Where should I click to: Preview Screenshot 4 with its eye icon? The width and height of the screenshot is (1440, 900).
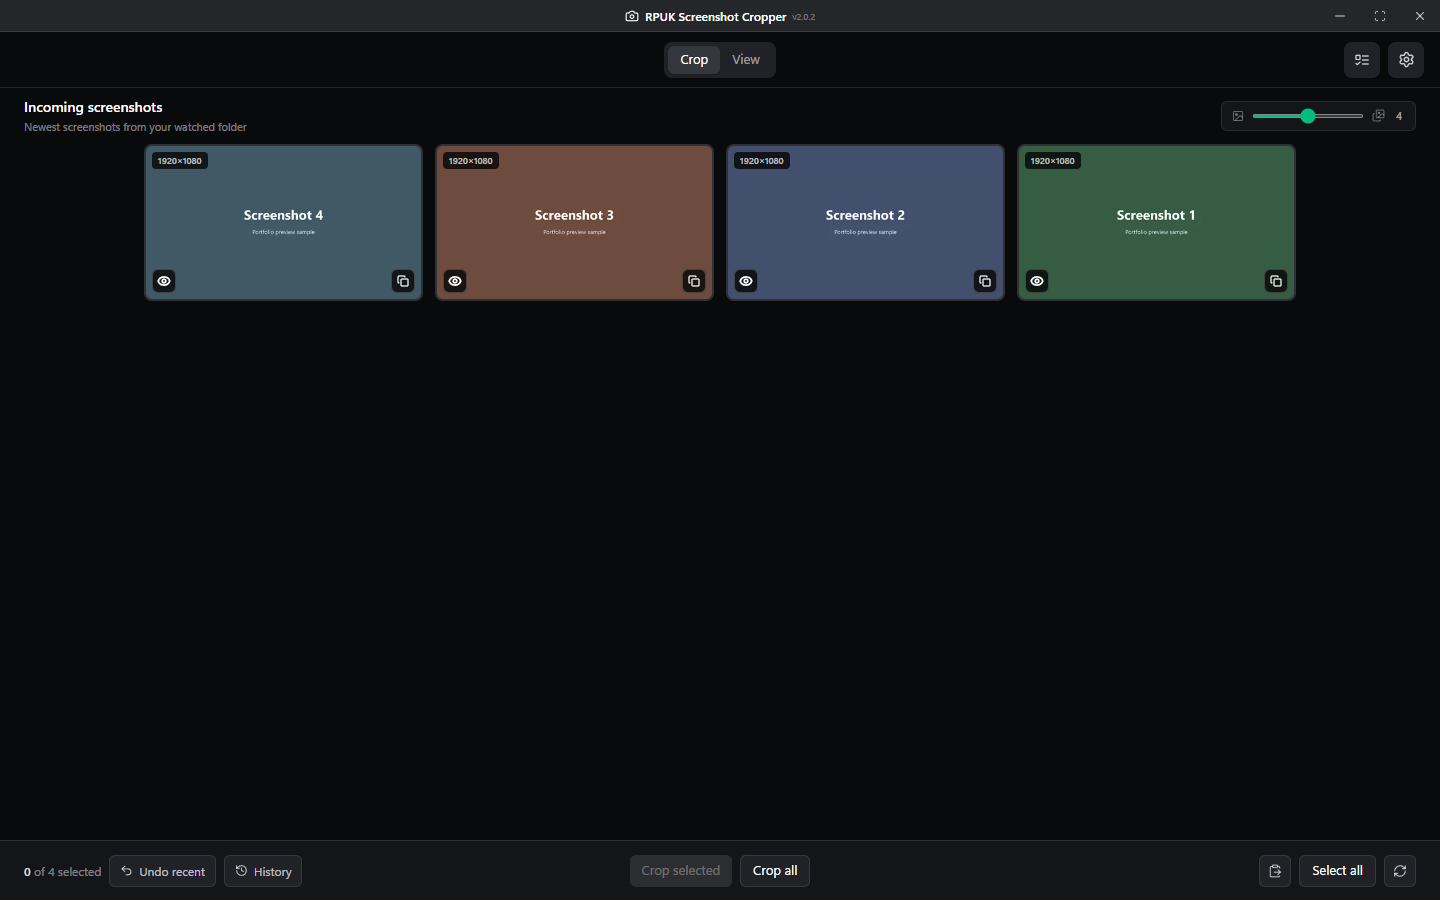164,281
